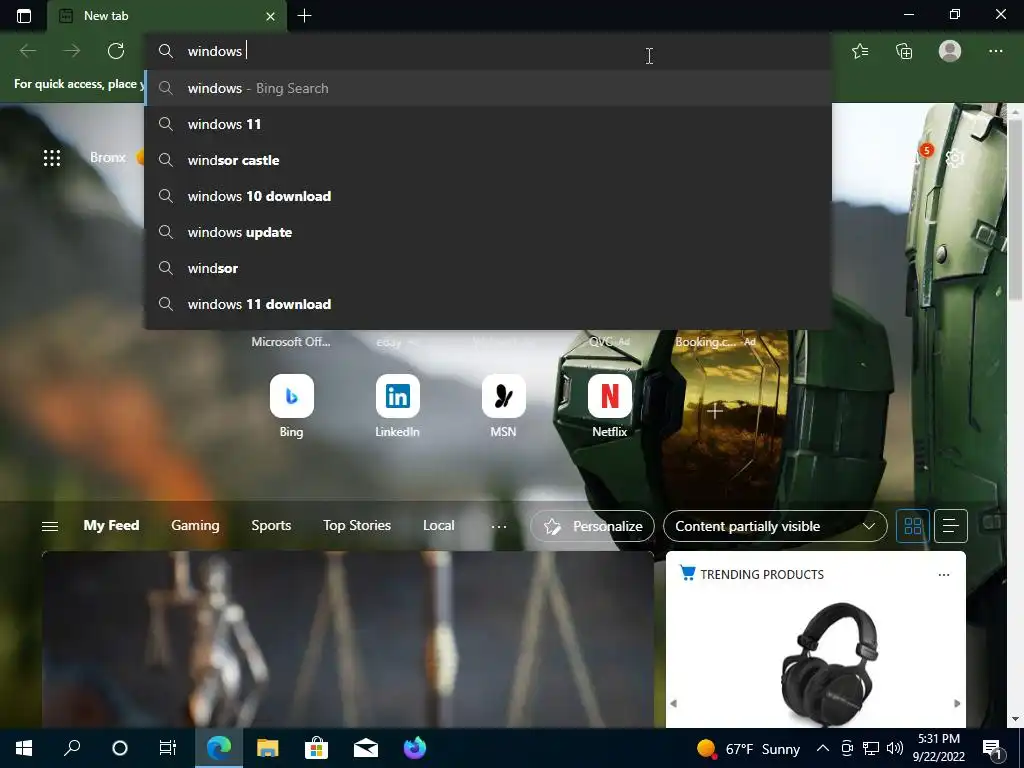Open the main feed news image
Image resolution: width=1024 pixels, height=768 pixels.
[x=347, y=639]
